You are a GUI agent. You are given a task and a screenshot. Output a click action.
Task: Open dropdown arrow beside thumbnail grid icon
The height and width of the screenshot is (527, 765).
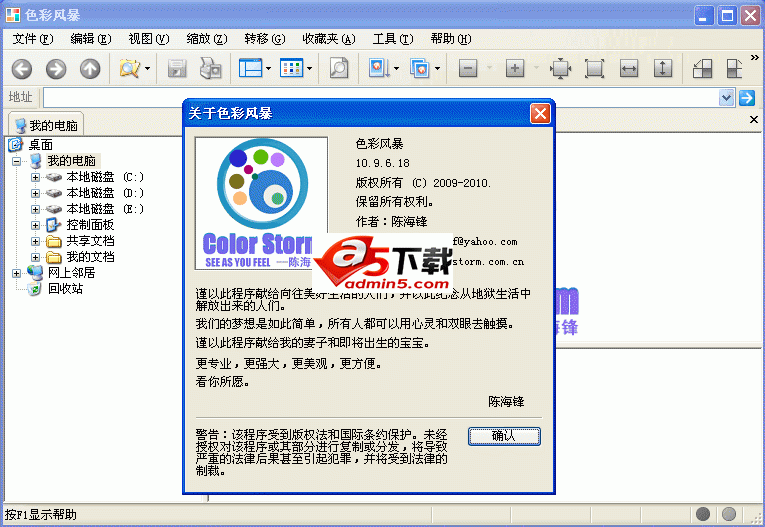point(309,69)
